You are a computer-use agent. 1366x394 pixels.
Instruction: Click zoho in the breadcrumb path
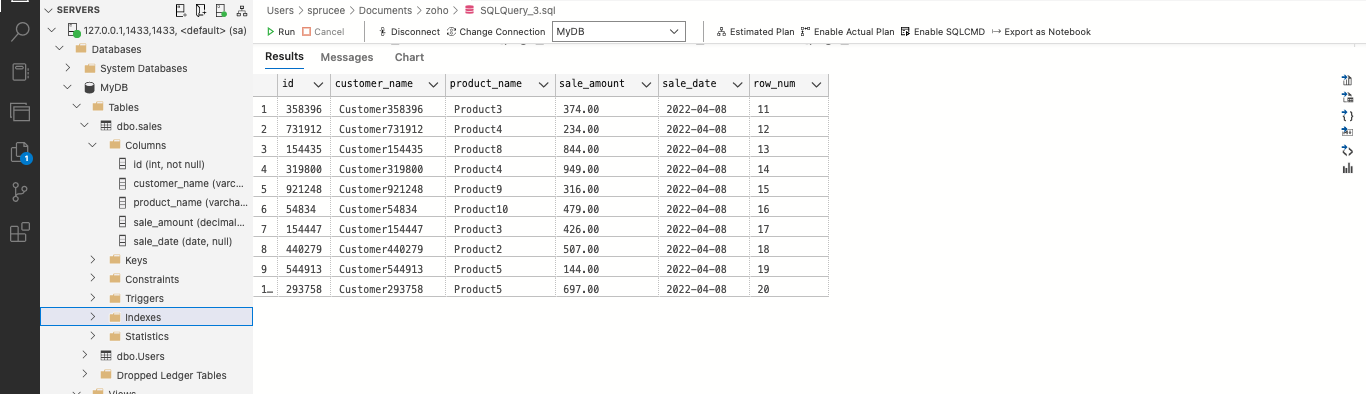tap(437, 10)
